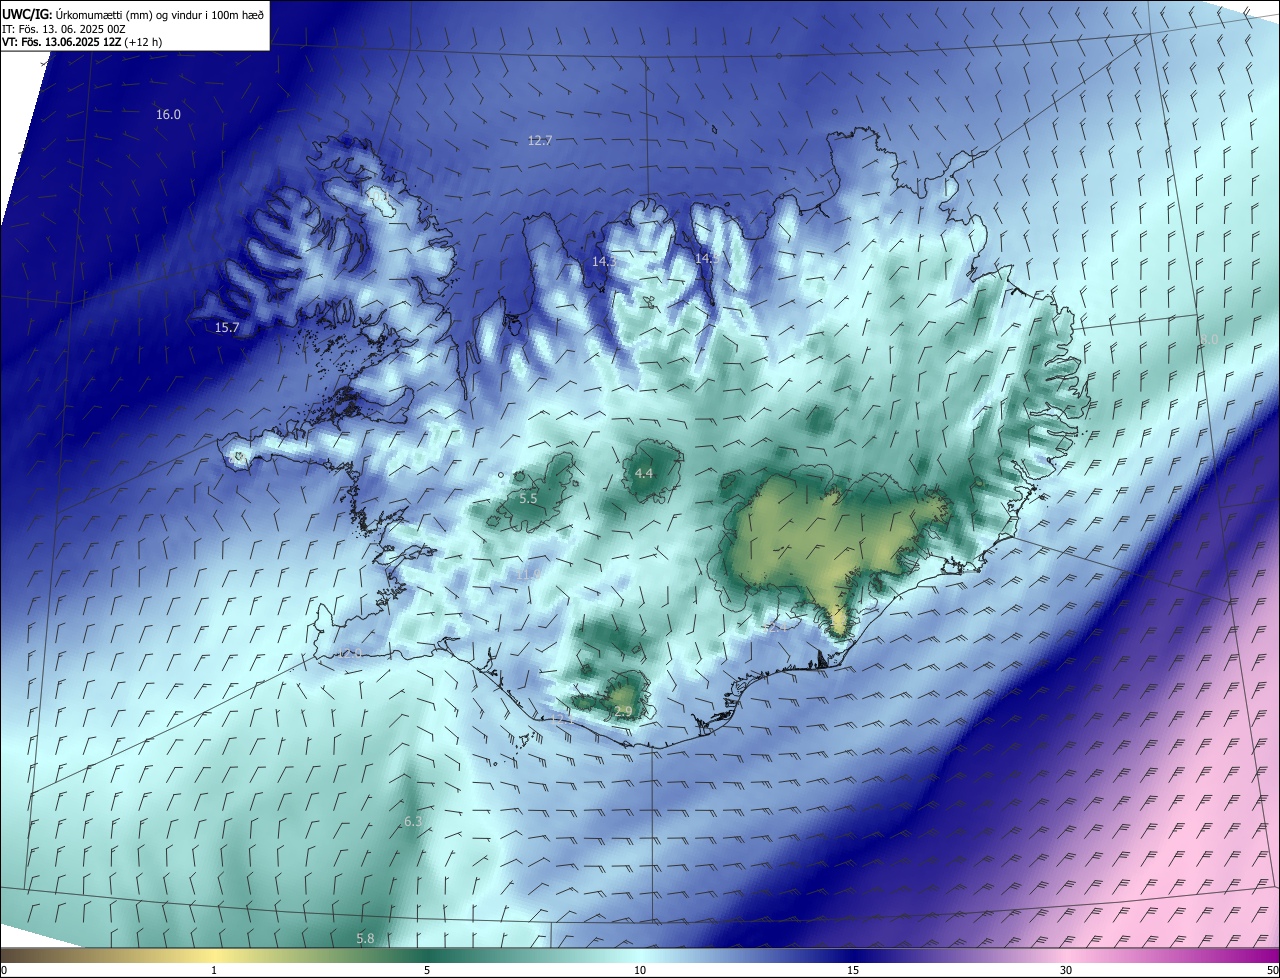The image size is (1280, 978).
Task: Click the 12.0 value label on southwest coast
Action: pos(348,654)
